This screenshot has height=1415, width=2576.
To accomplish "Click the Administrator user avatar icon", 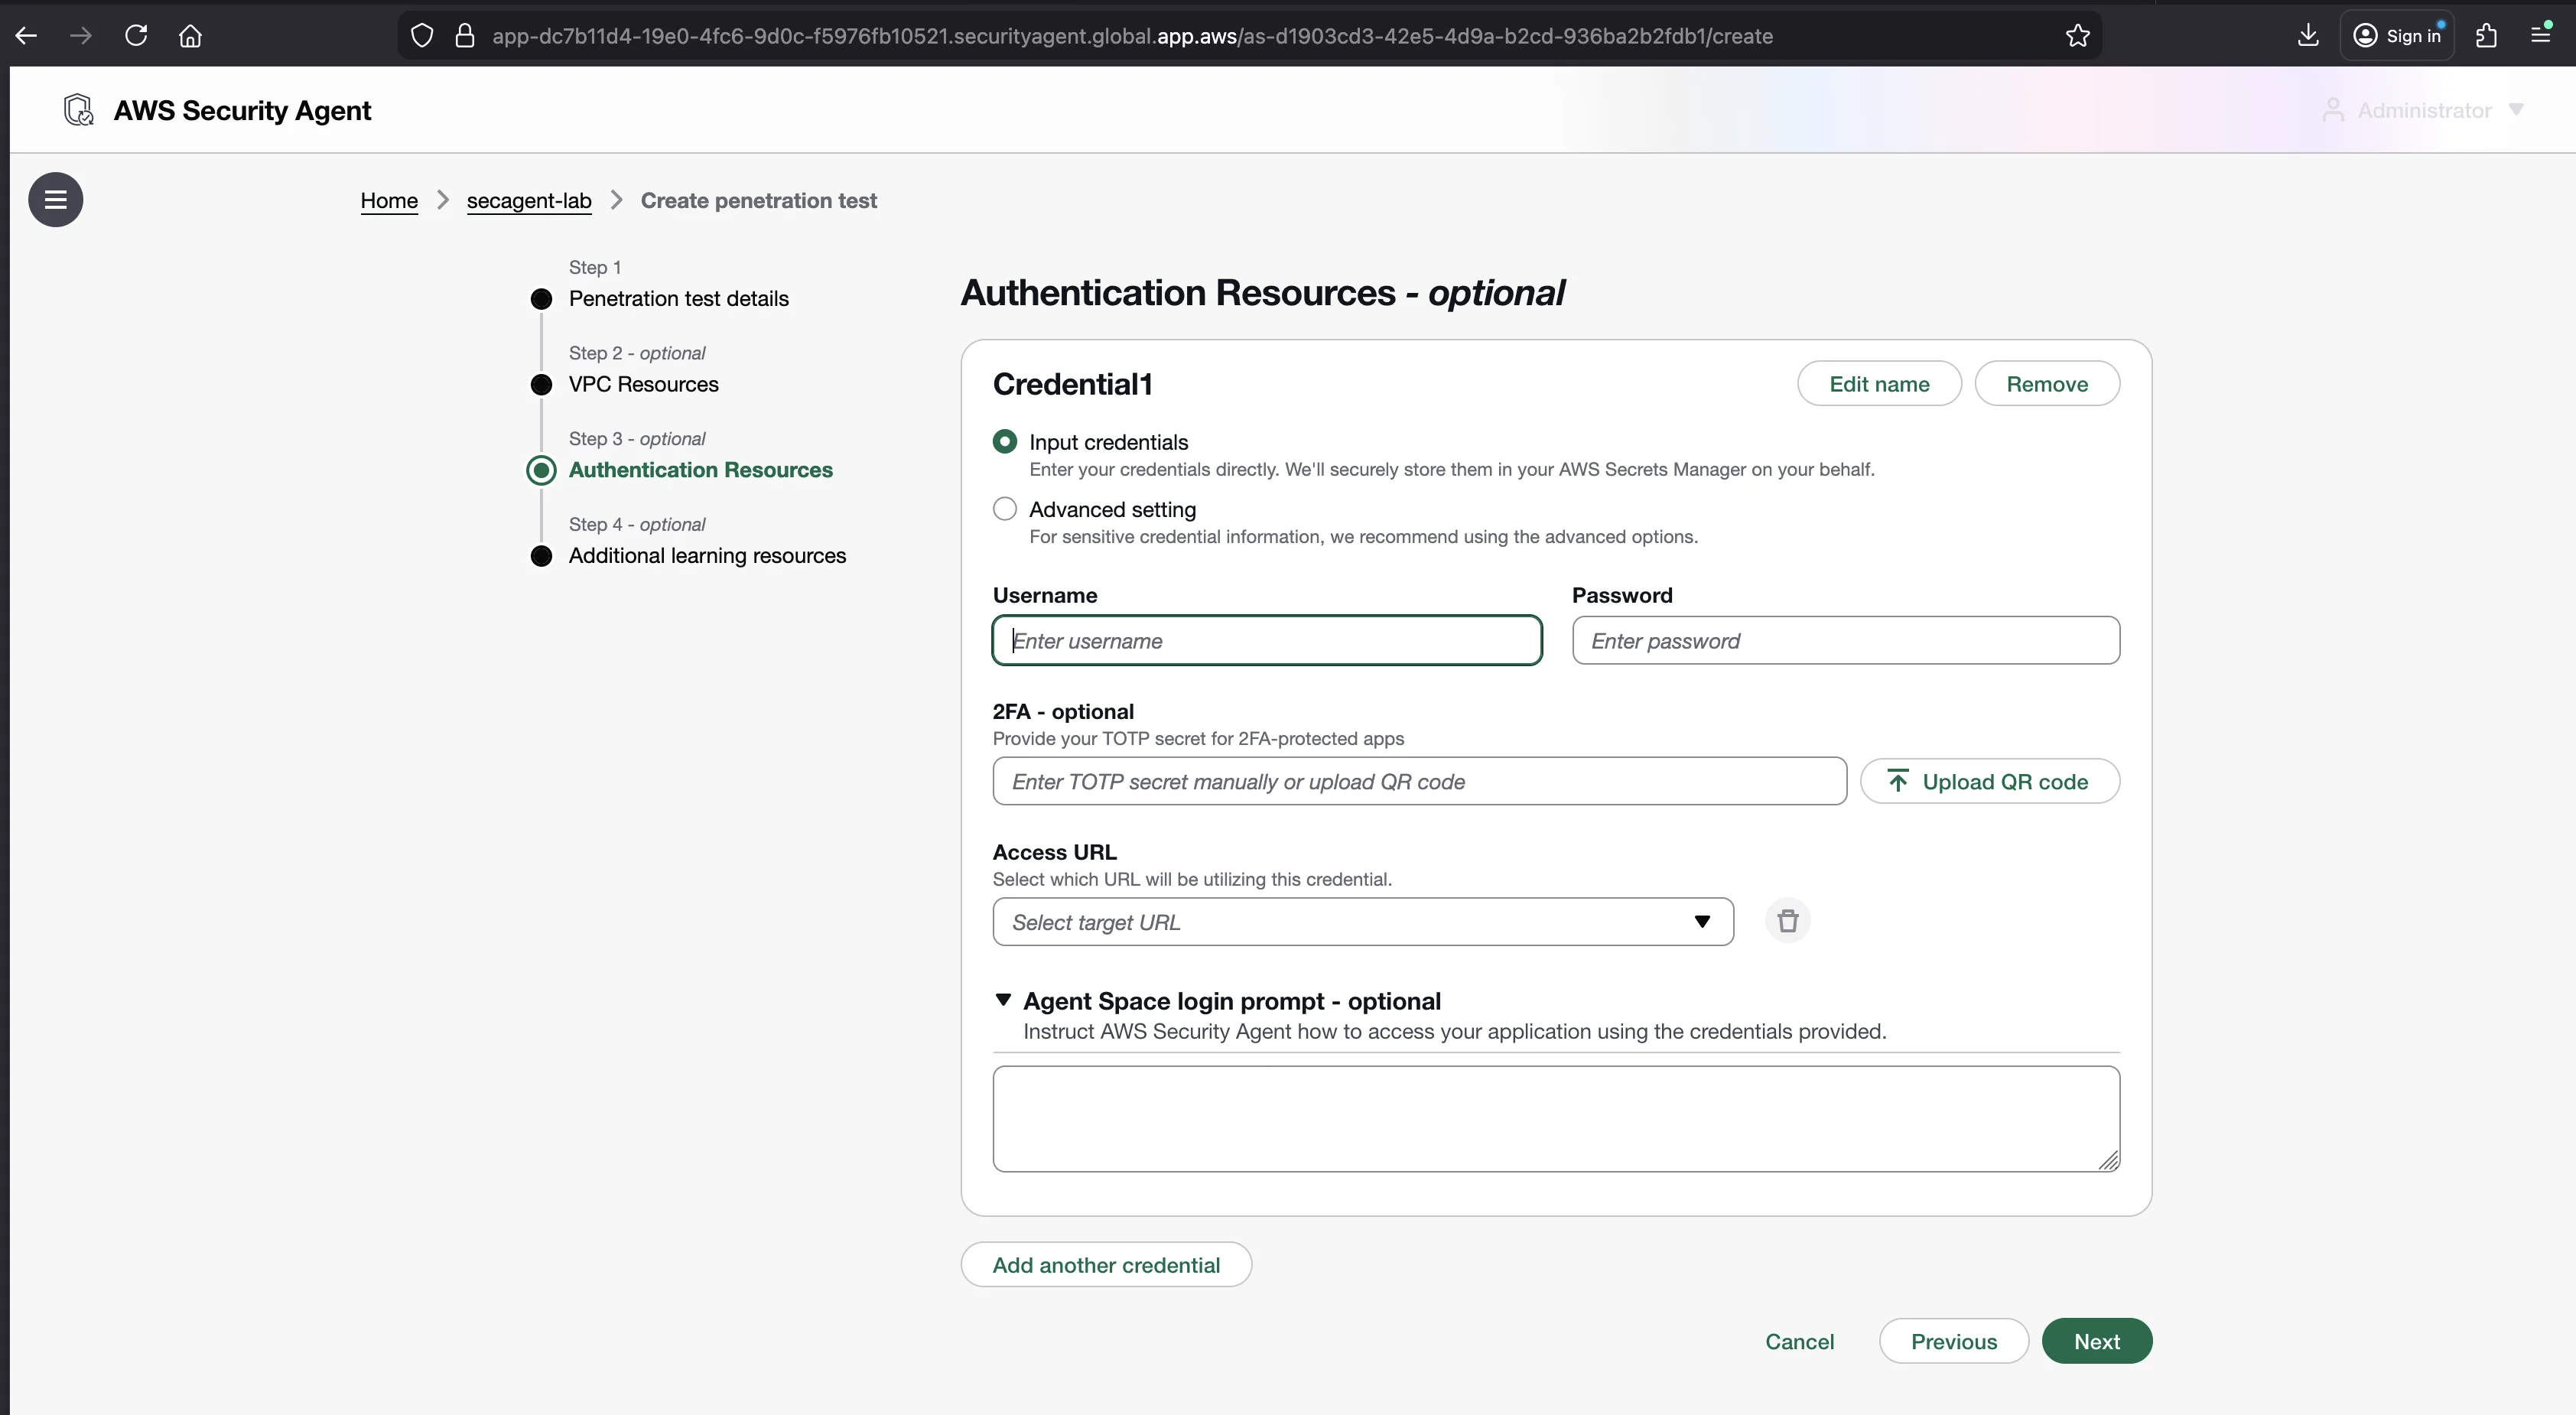I will click(x=2332, y=110).
